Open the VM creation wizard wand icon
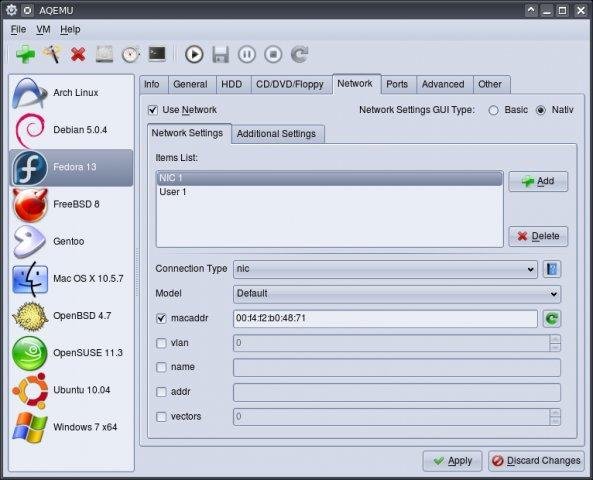 (x=52, y=54)
